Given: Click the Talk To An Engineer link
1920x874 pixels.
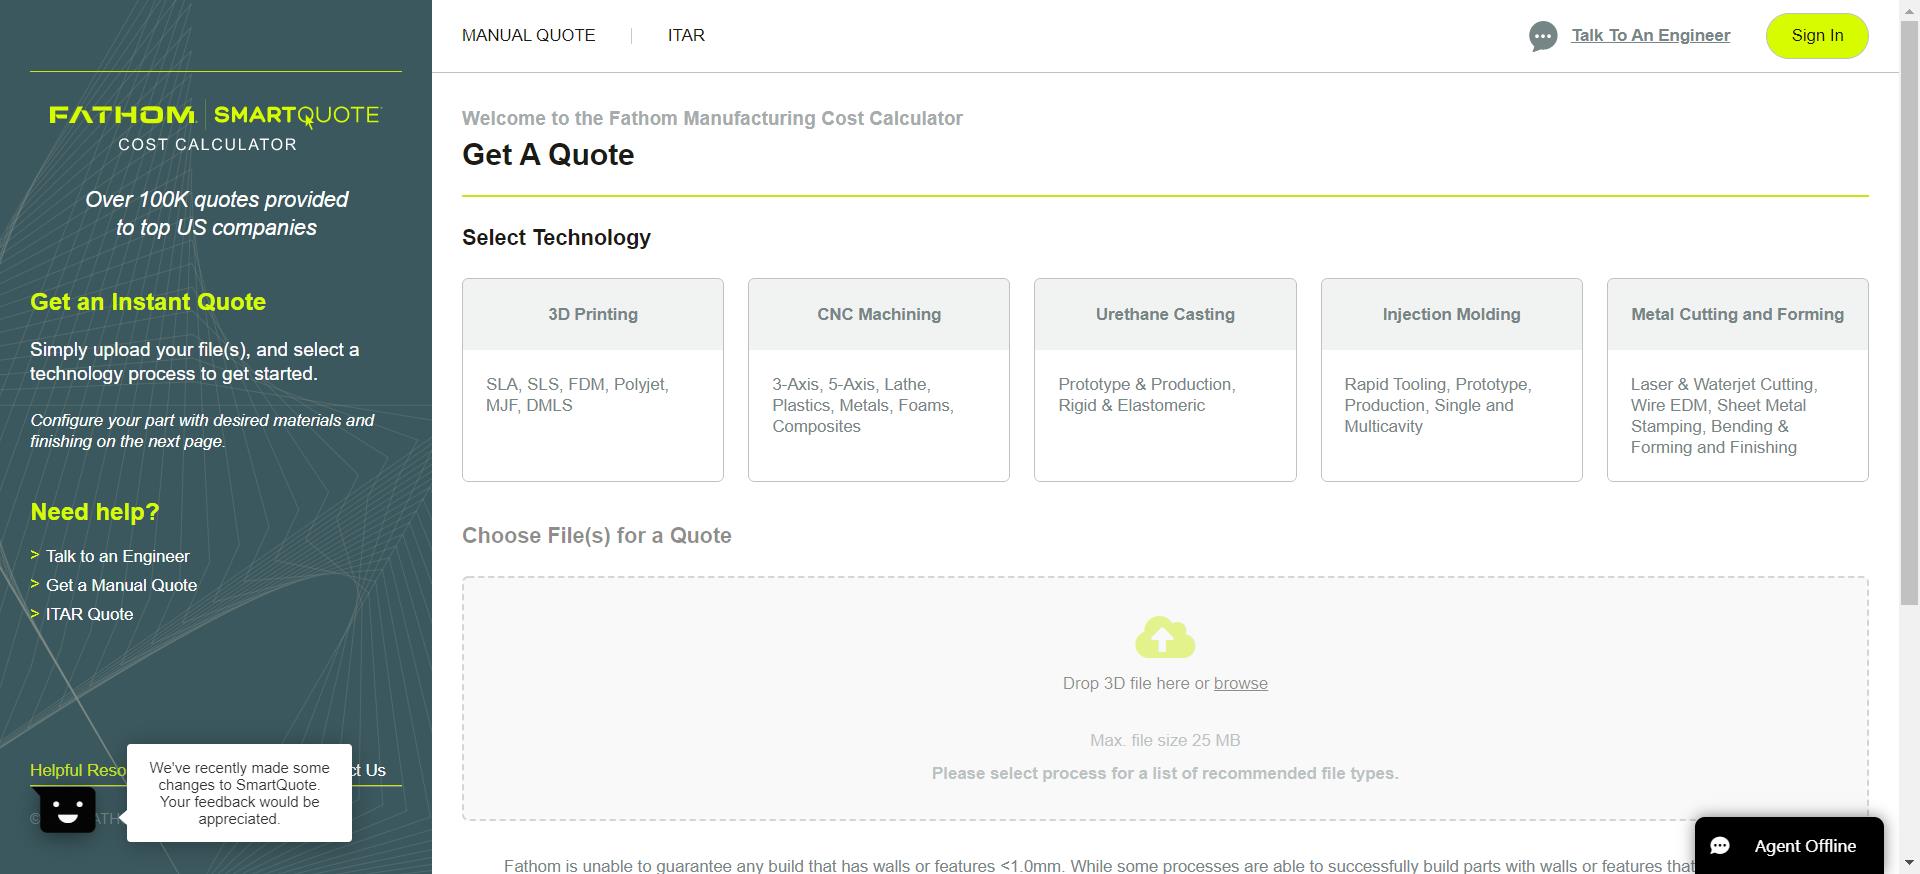Looking at the screenshot, I should (1650, 35).
